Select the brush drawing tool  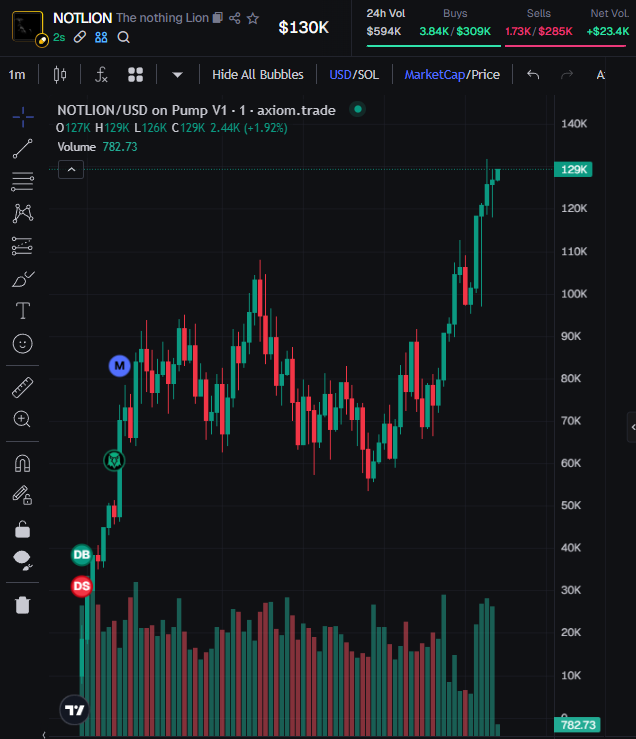(23, 279)
